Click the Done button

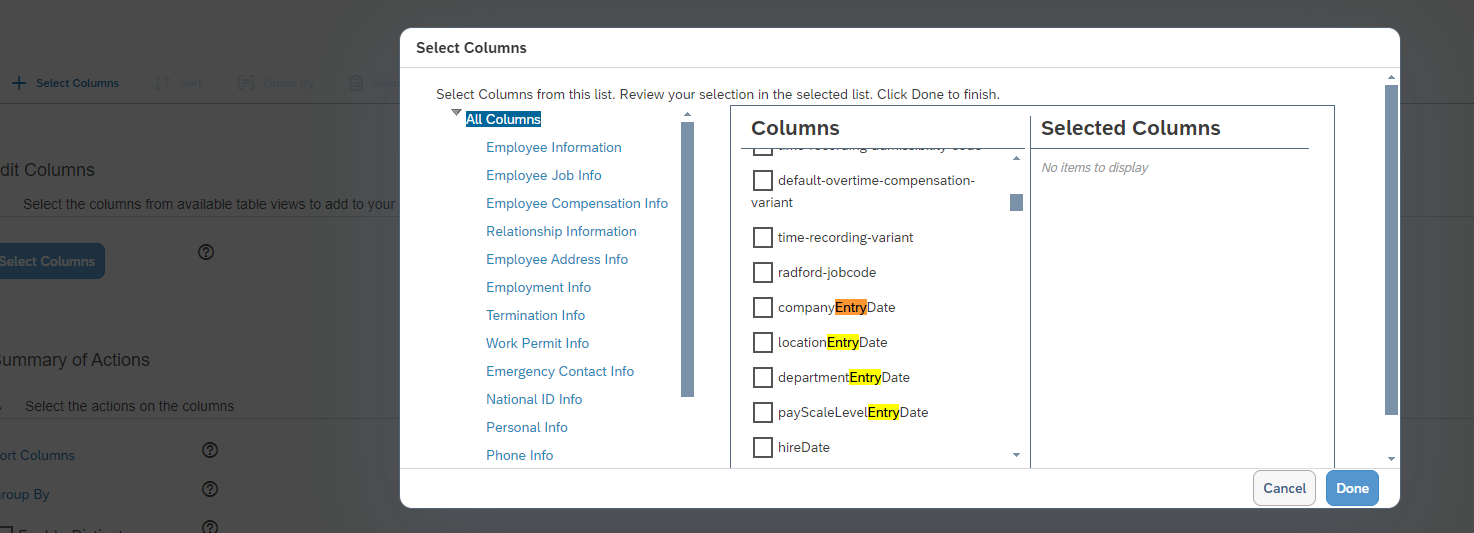[x=1352, y=488]
